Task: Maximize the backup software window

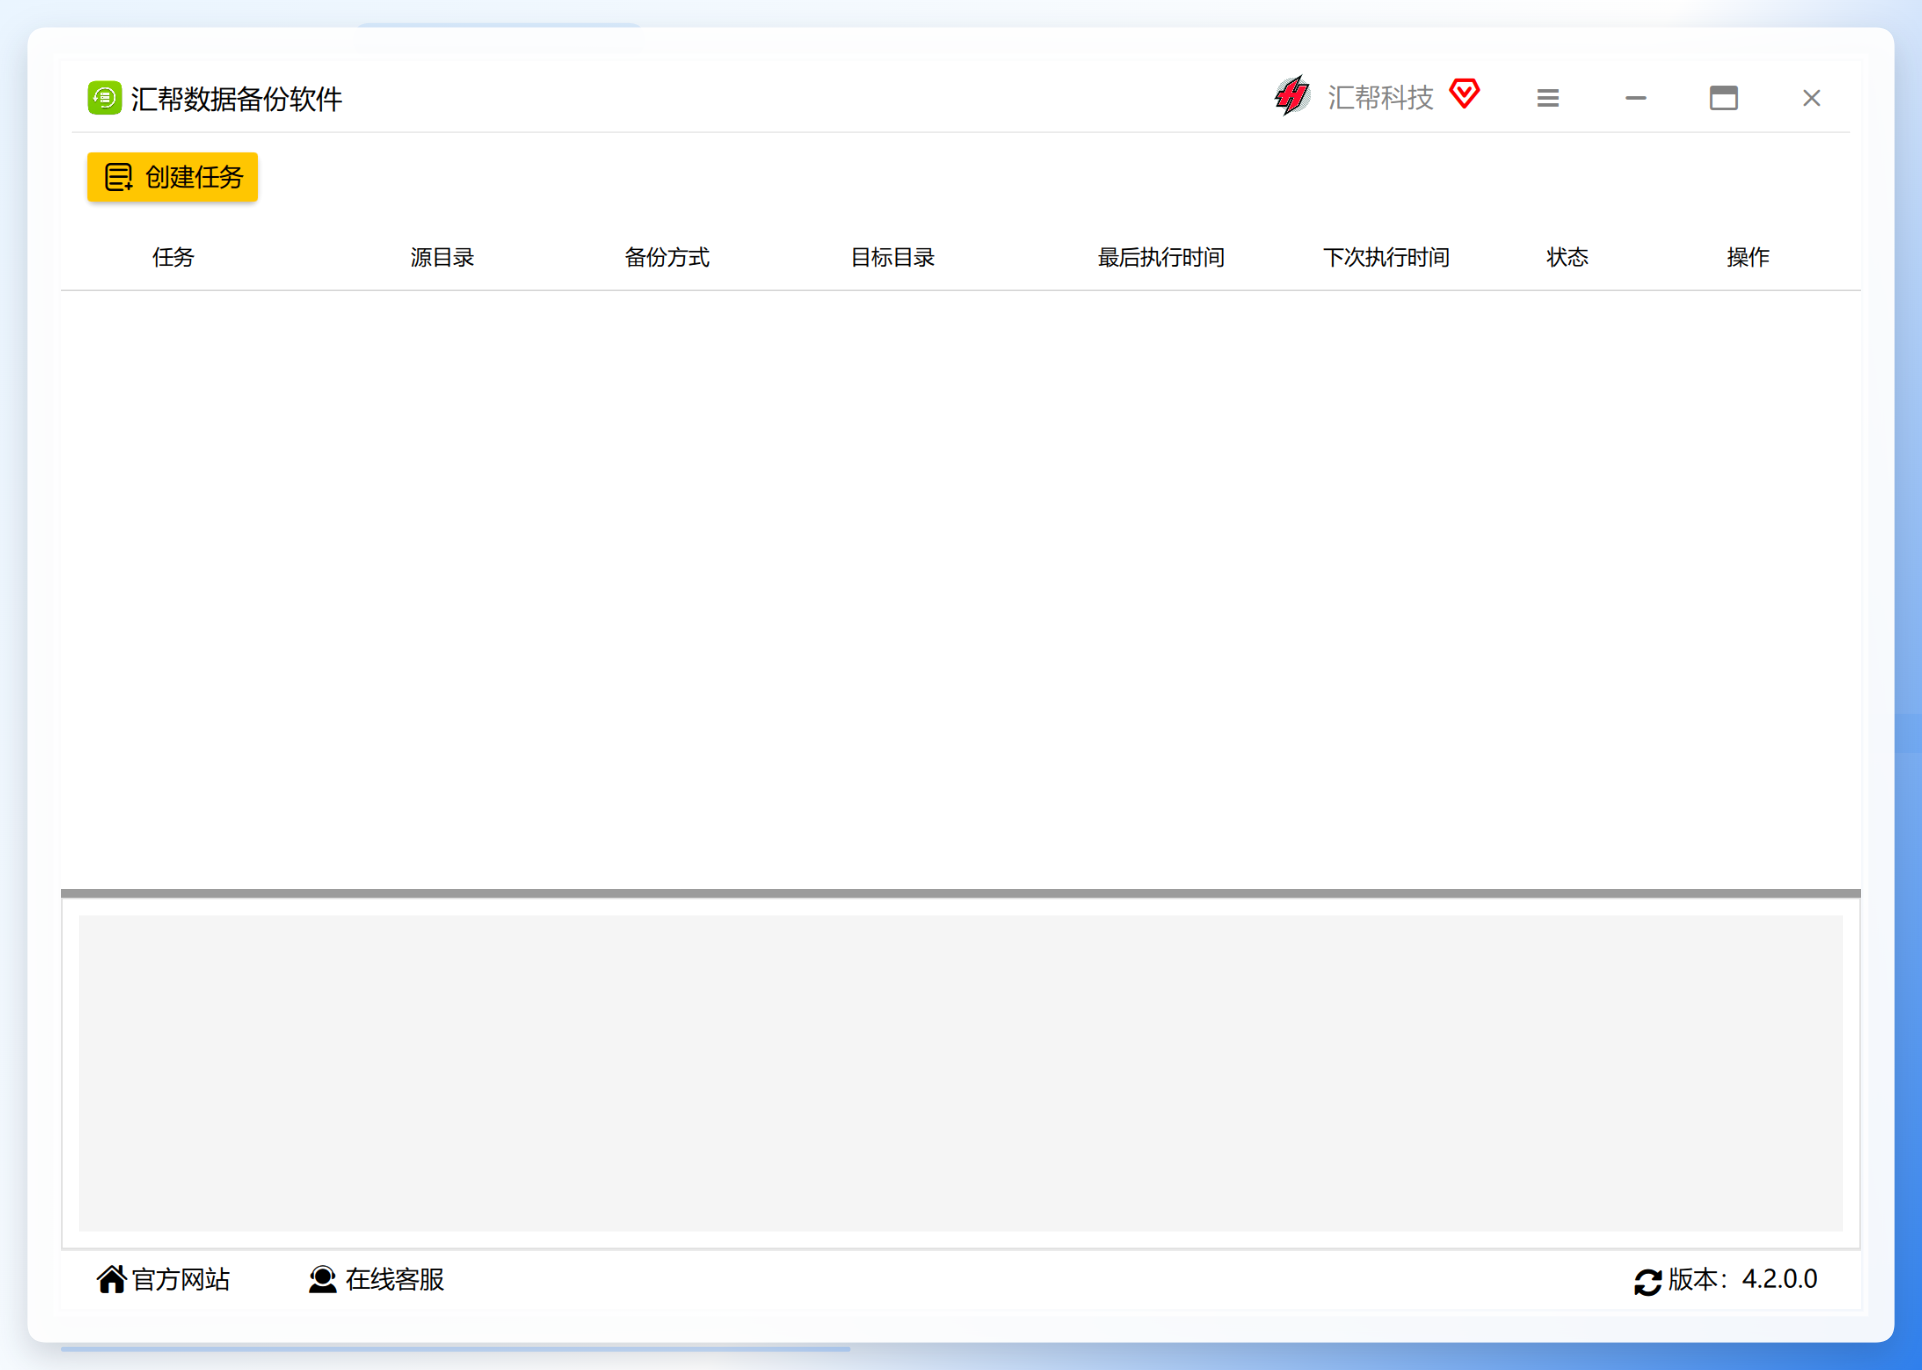Action: 1724,98
